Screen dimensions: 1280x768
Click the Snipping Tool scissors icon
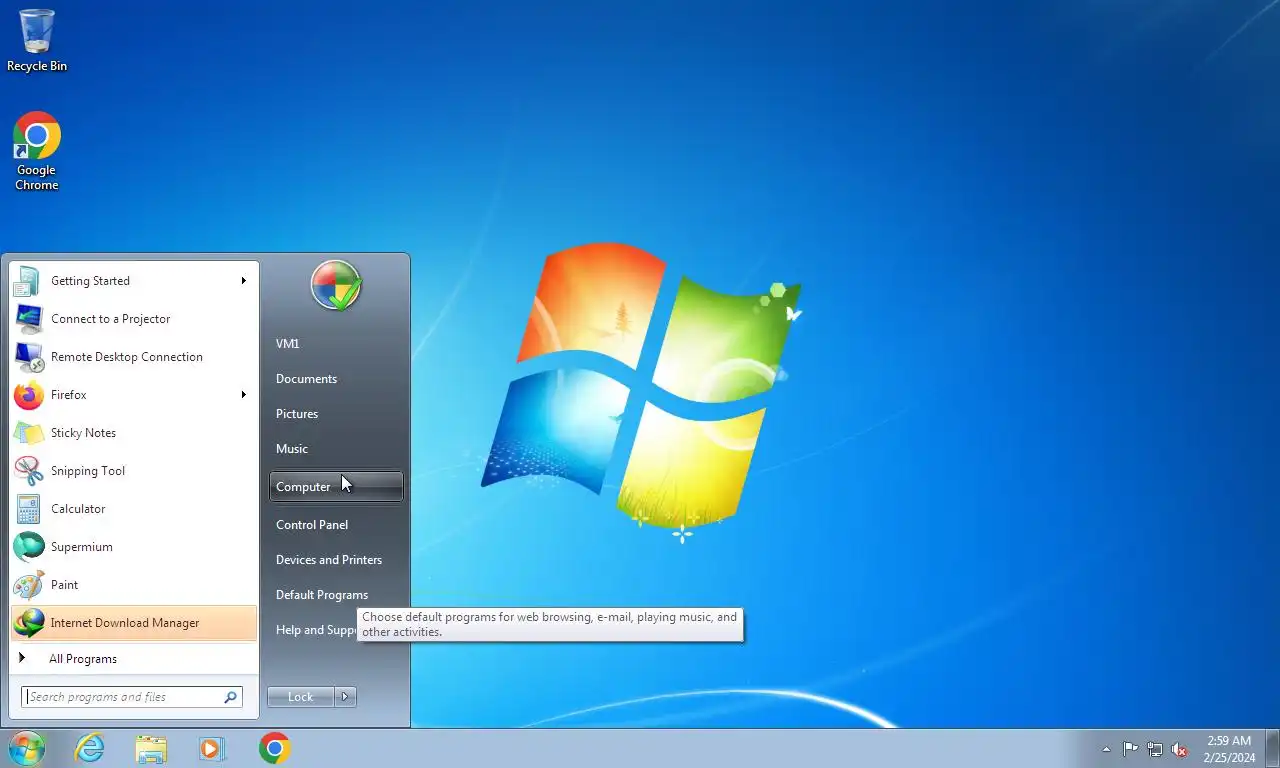tap(28, 471)
